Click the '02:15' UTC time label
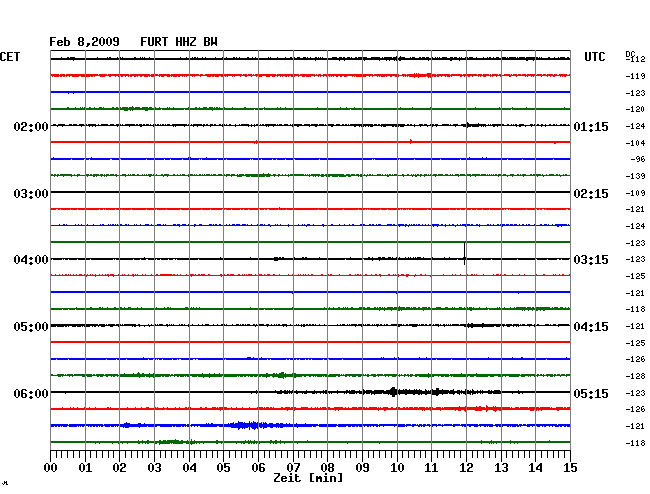This screenshot has width=650, height=494. [x=591, y=194]
